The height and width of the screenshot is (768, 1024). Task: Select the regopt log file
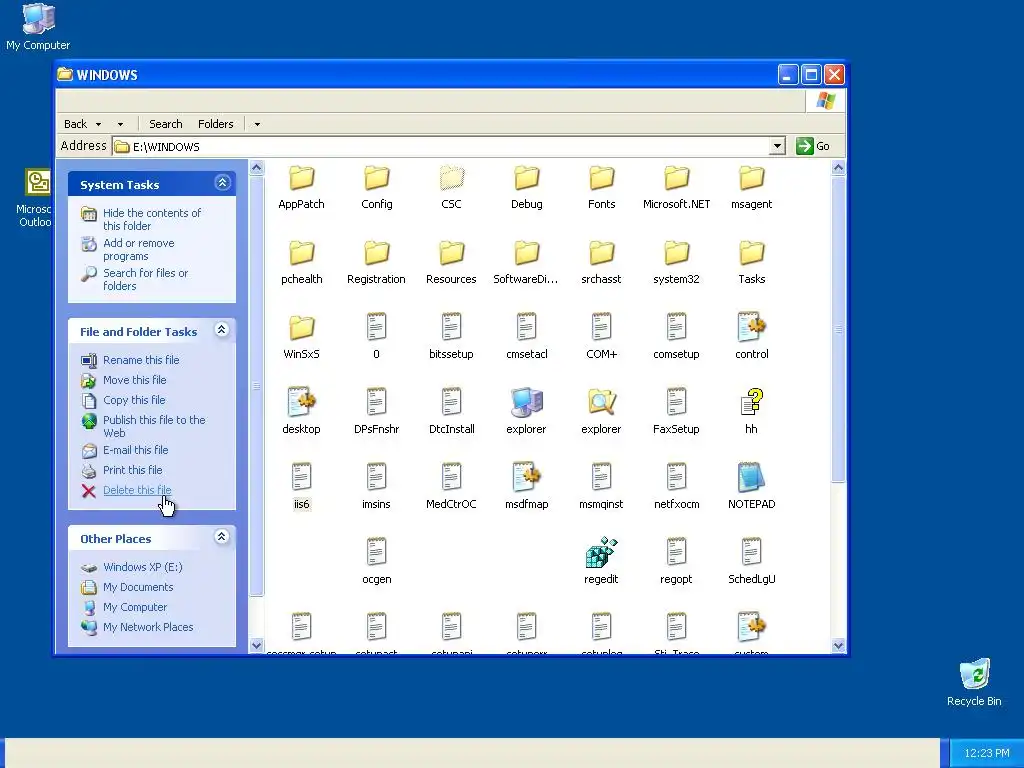677,562
